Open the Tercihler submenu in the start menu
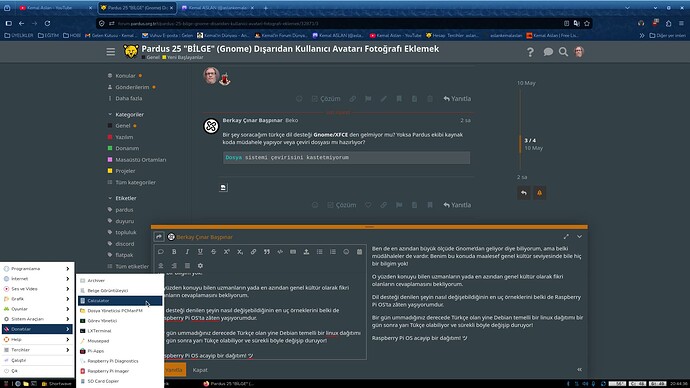 37,350
